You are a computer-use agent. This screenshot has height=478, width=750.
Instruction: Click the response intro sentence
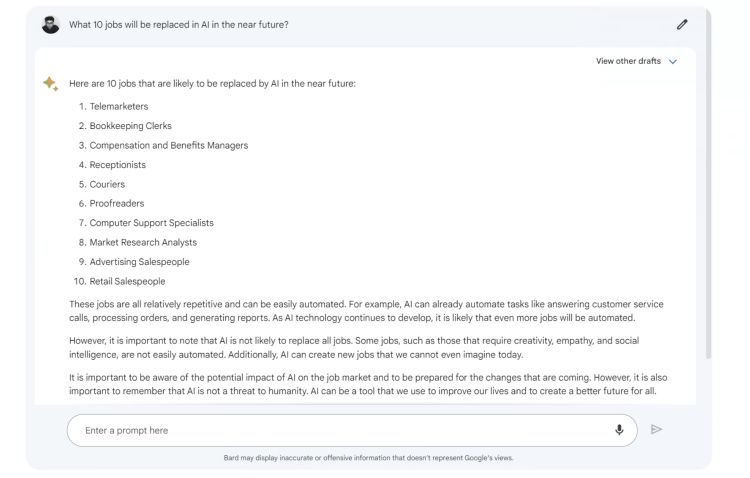click(x=212, y=84)
